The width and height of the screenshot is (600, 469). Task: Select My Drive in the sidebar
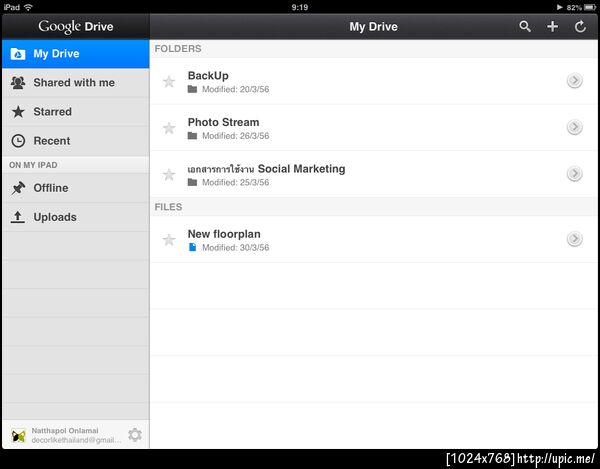(76, 54)
